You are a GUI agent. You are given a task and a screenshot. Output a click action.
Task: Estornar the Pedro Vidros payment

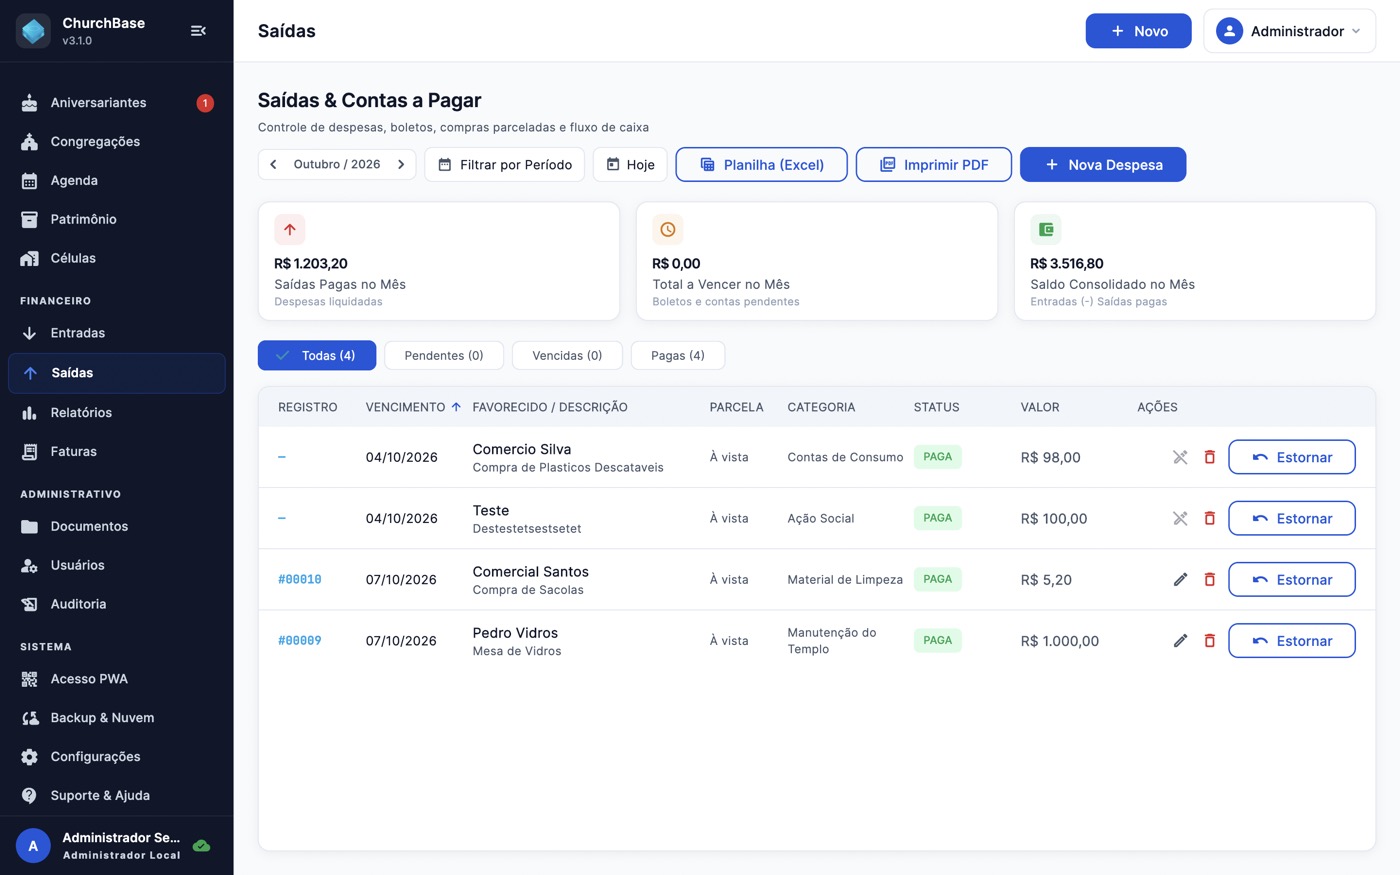[x=1292, y=640]
